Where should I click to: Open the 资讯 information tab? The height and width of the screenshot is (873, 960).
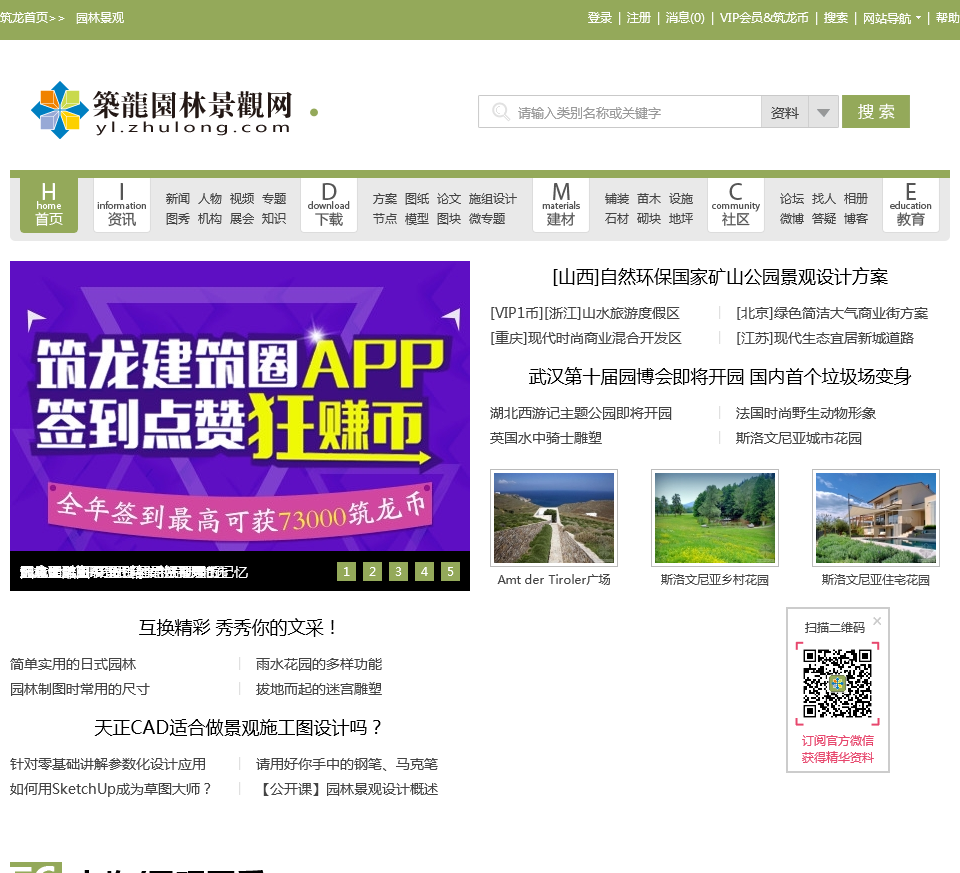[x=122, y=204]
